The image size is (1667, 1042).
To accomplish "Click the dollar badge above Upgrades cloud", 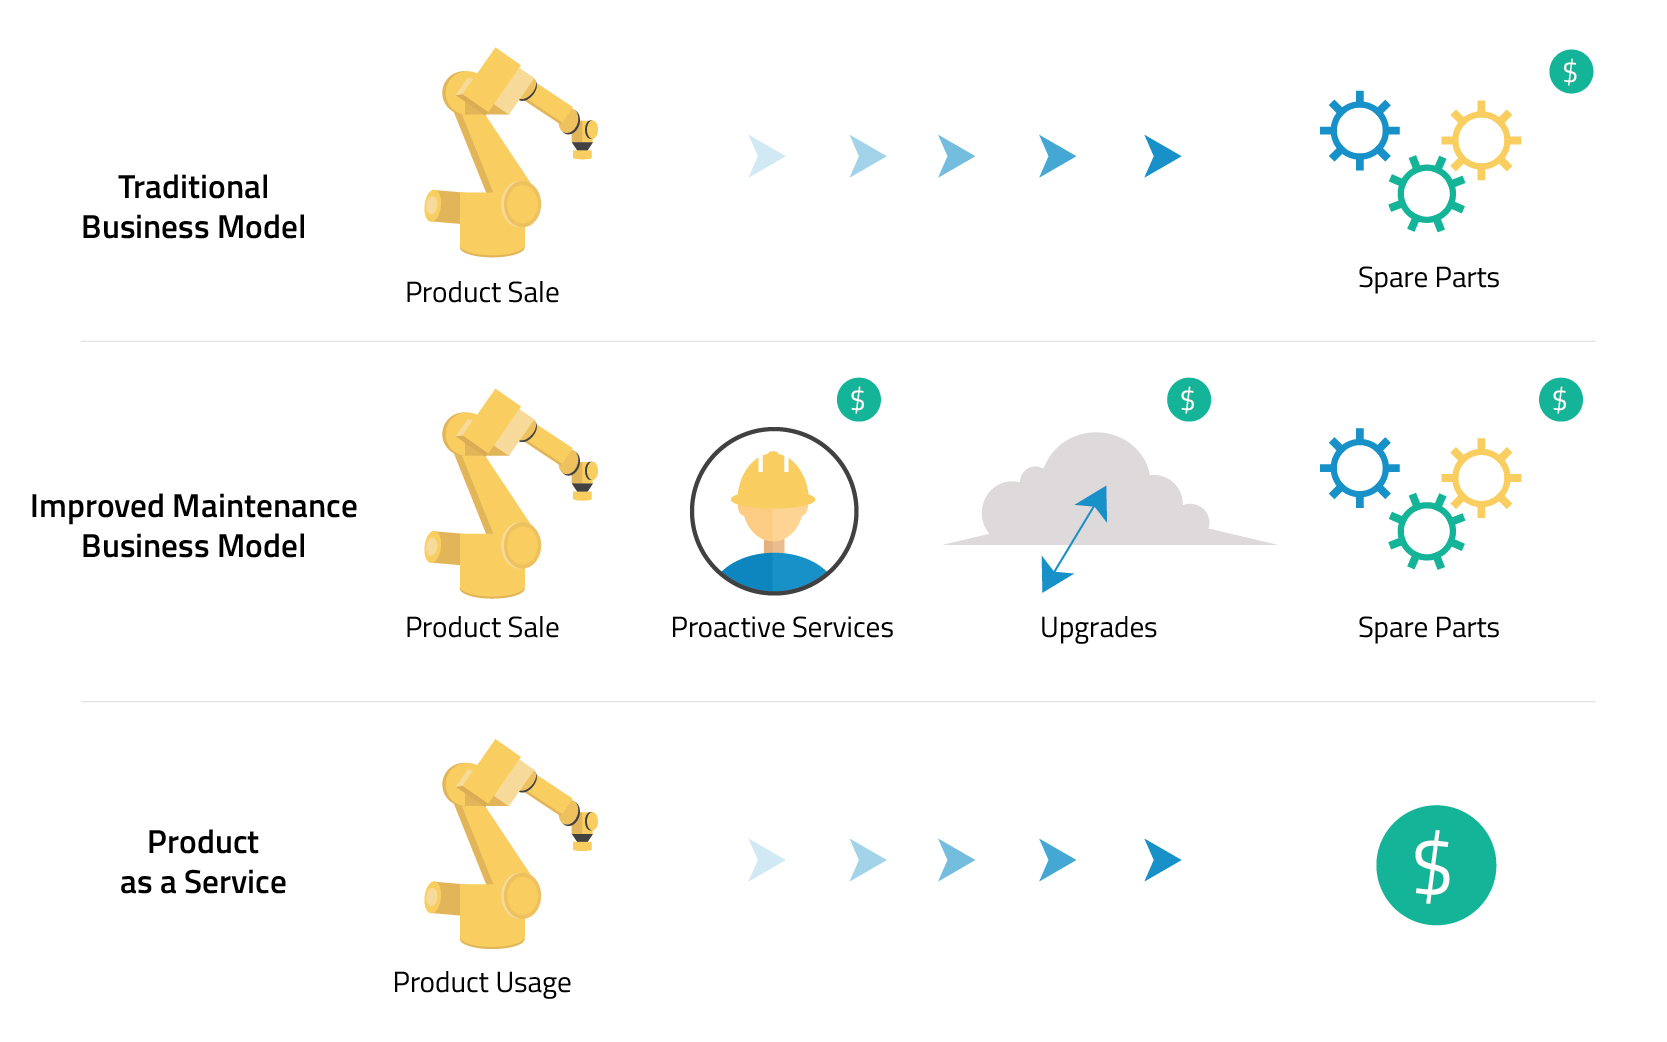I will click(x=1189, y=400).
